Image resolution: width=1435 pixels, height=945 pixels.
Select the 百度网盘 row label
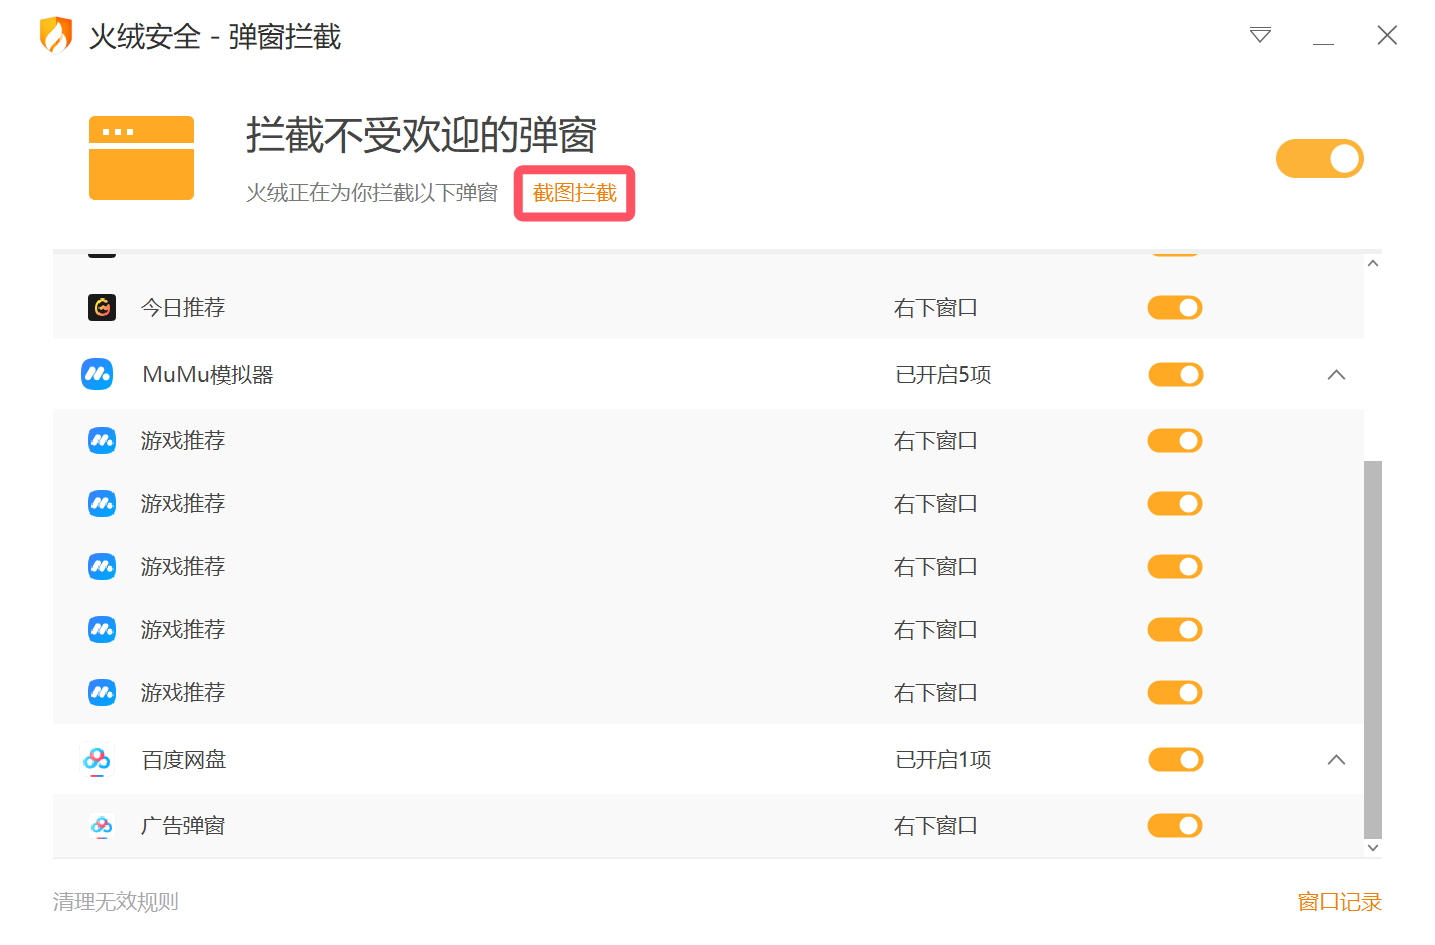(x=184, y=760)
